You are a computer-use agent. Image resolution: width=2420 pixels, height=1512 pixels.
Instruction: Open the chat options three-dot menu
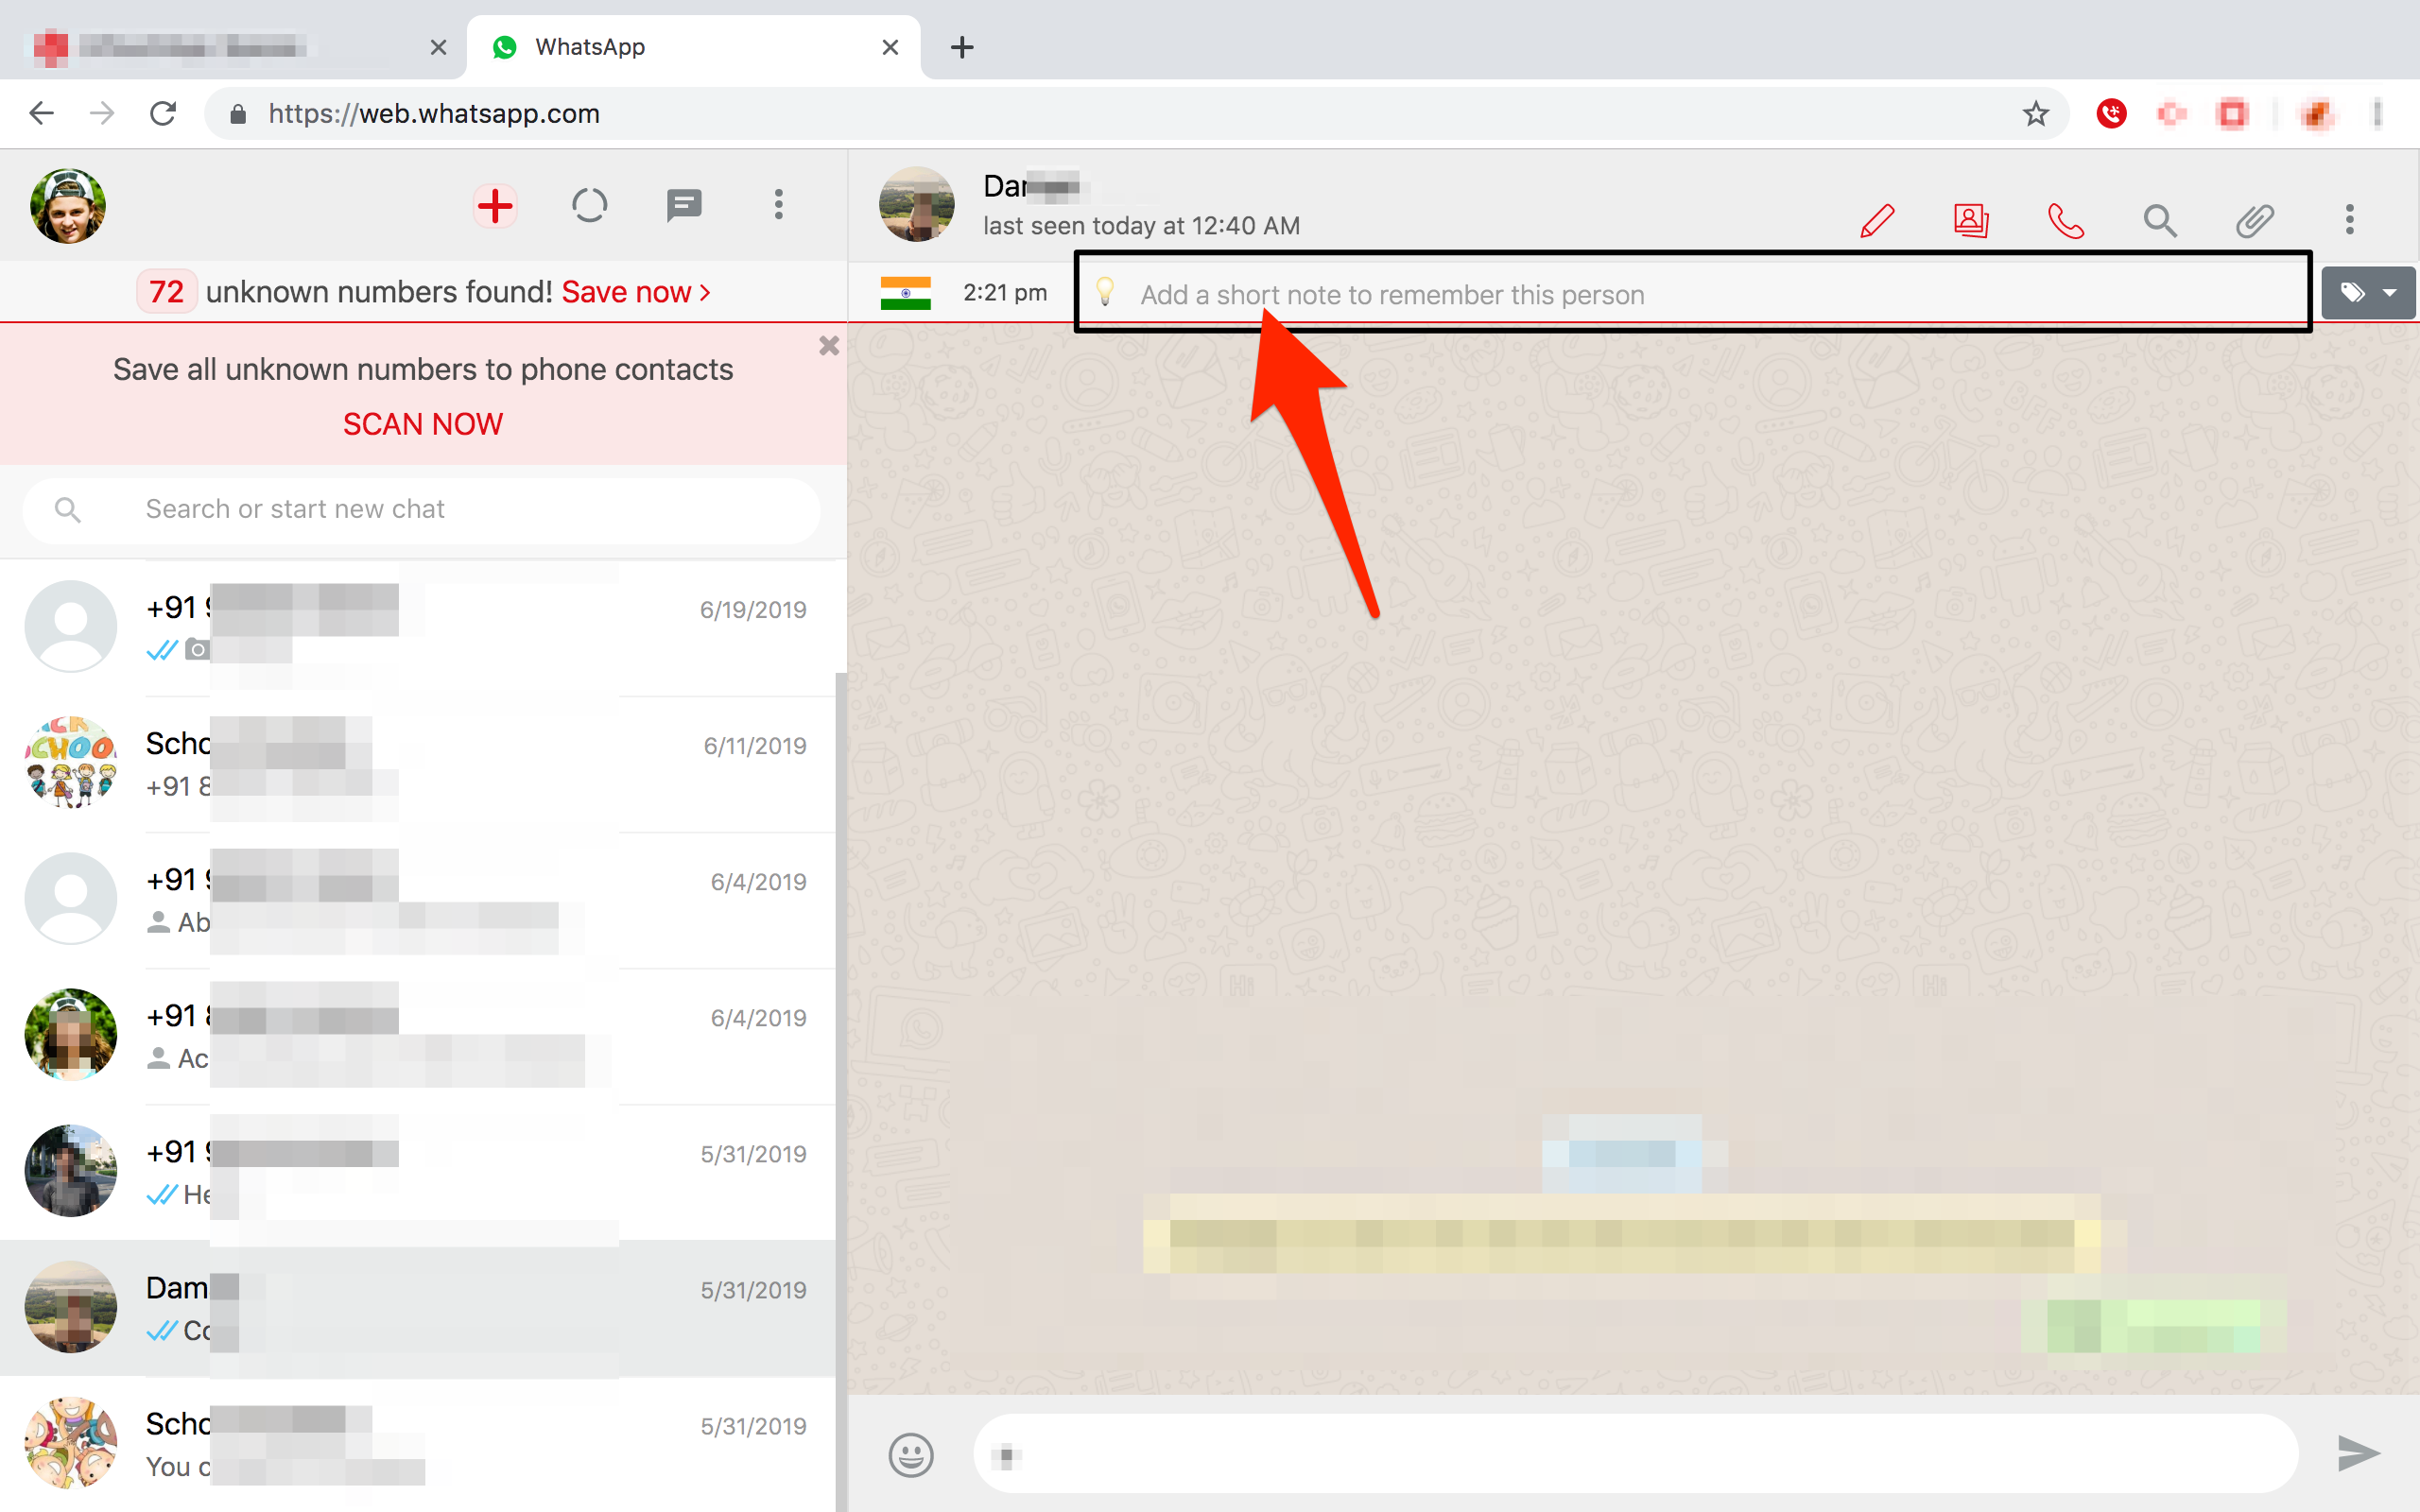coord(2349,220)
